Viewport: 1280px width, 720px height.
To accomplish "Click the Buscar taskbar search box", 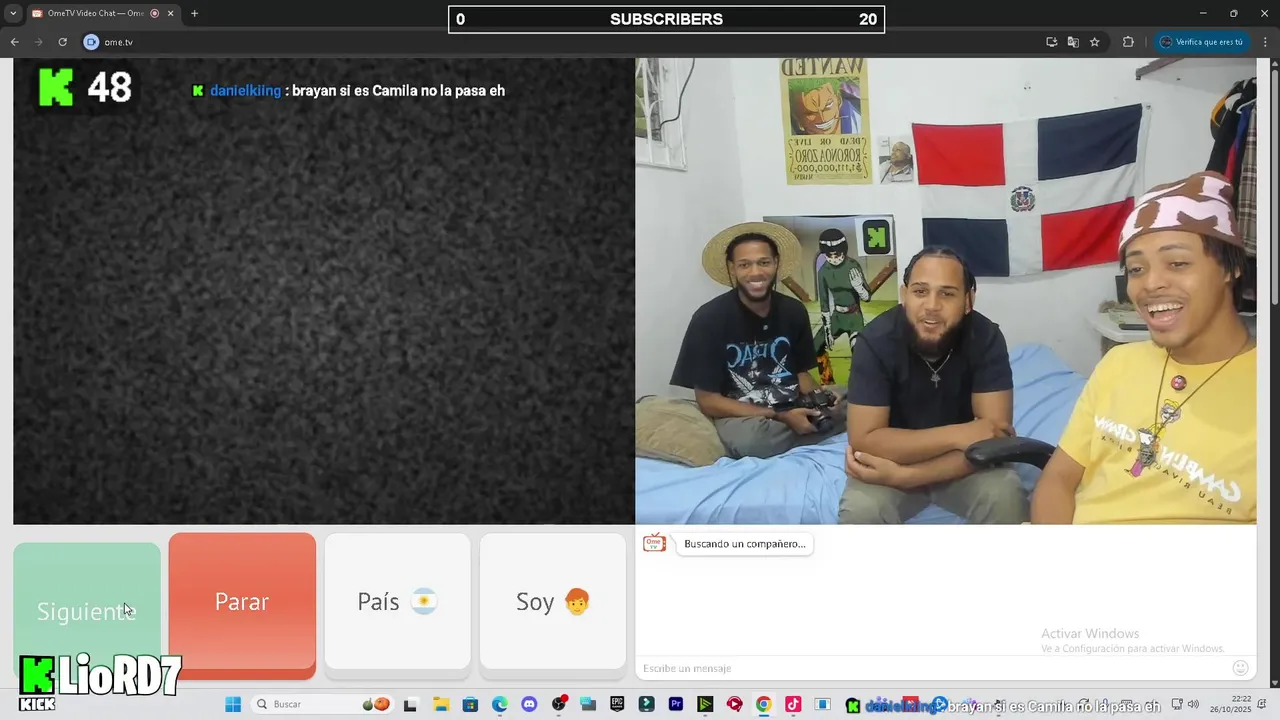I will pos(323,704).
